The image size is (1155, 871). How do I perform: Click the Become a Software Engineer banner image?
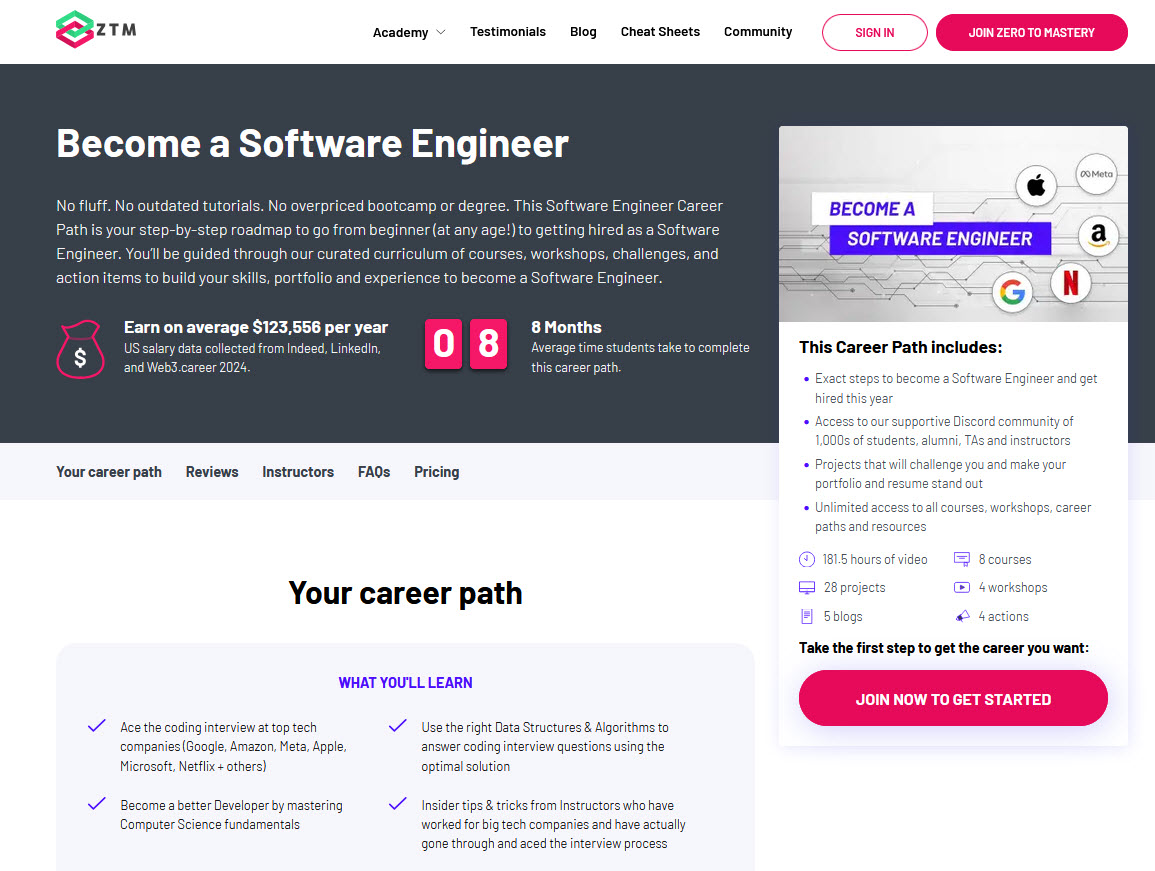[x=953, y=224]
